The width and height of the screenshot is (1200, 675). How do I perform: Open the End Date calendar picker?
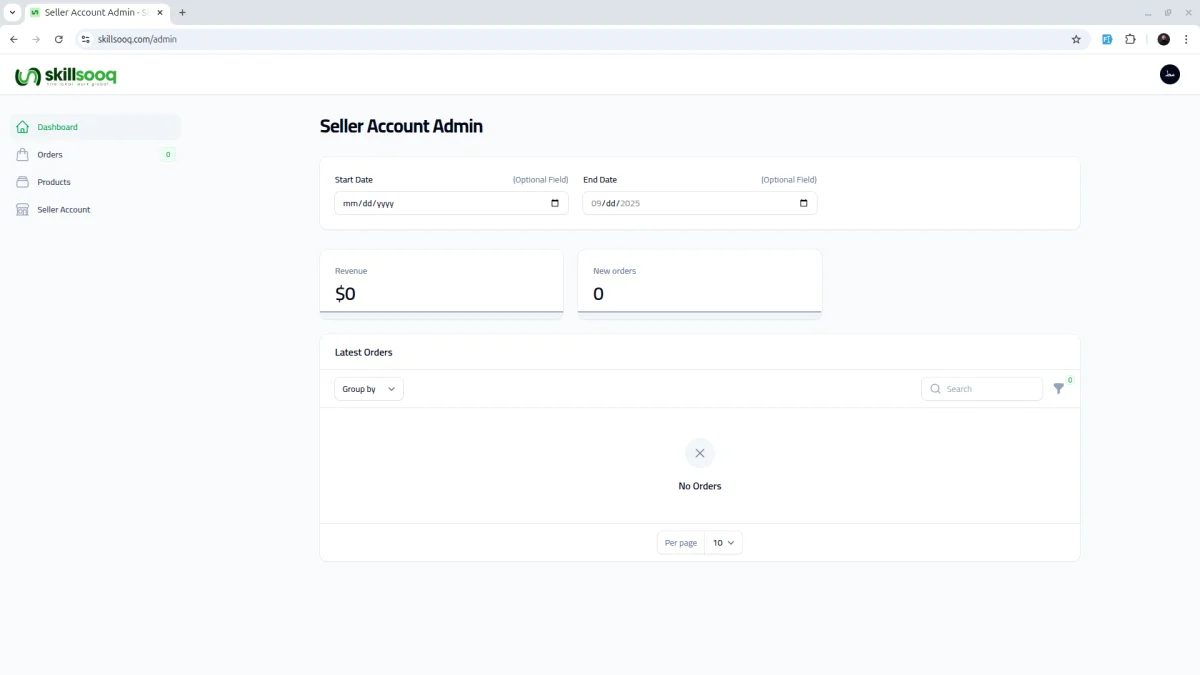(x=804, y=203)
